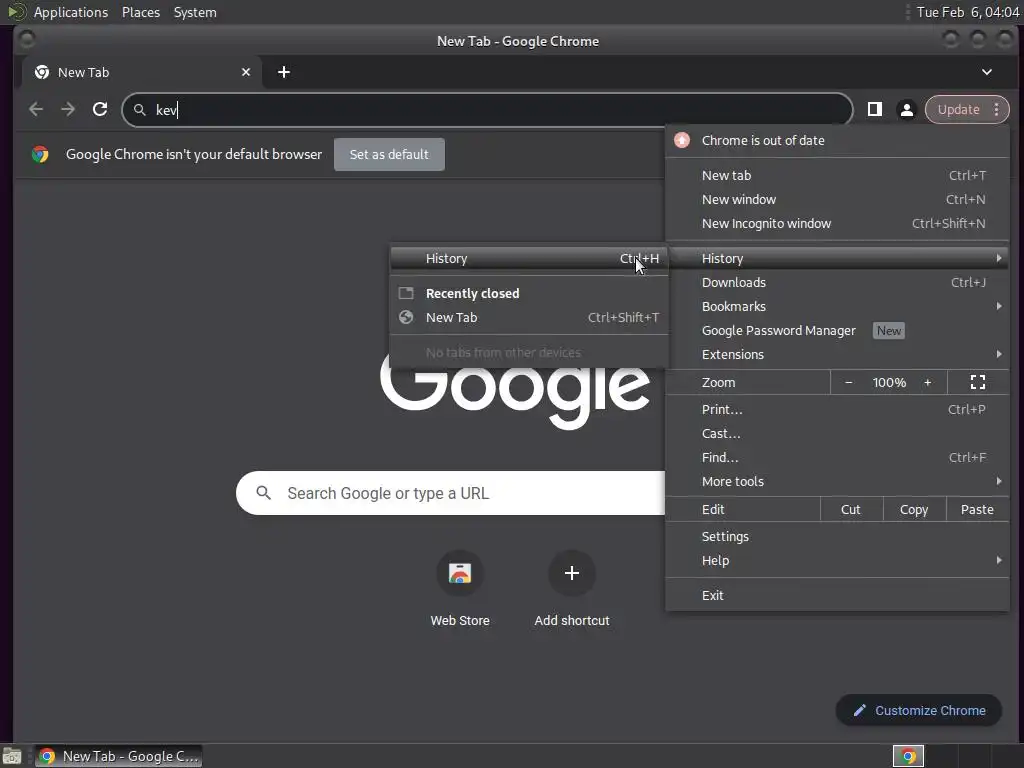Click the Set as default button
The image size is (1024, 768).
[389, 154]
